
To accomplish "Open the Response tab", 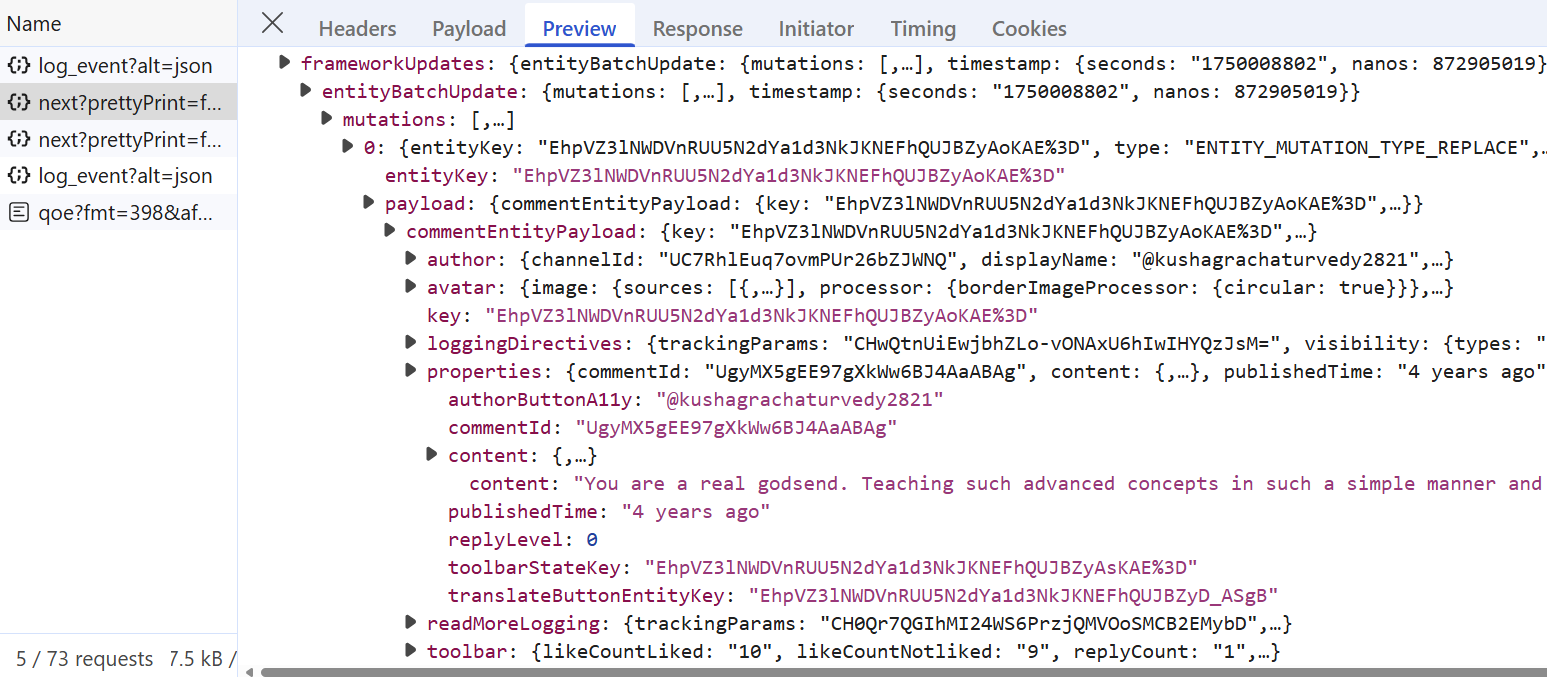I will click(x=697, y=29).
